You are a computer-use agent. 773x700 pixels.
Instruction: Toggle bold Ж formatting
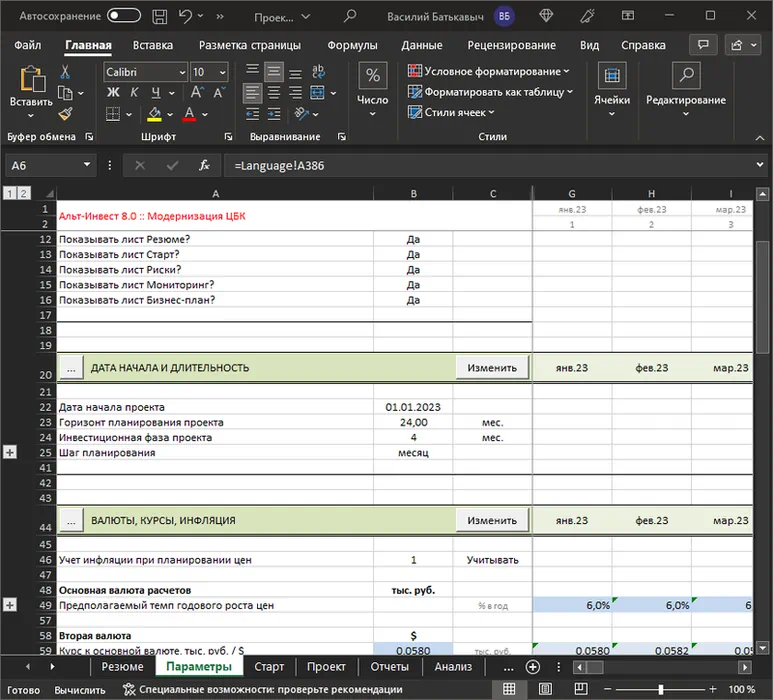pos(113,93)
